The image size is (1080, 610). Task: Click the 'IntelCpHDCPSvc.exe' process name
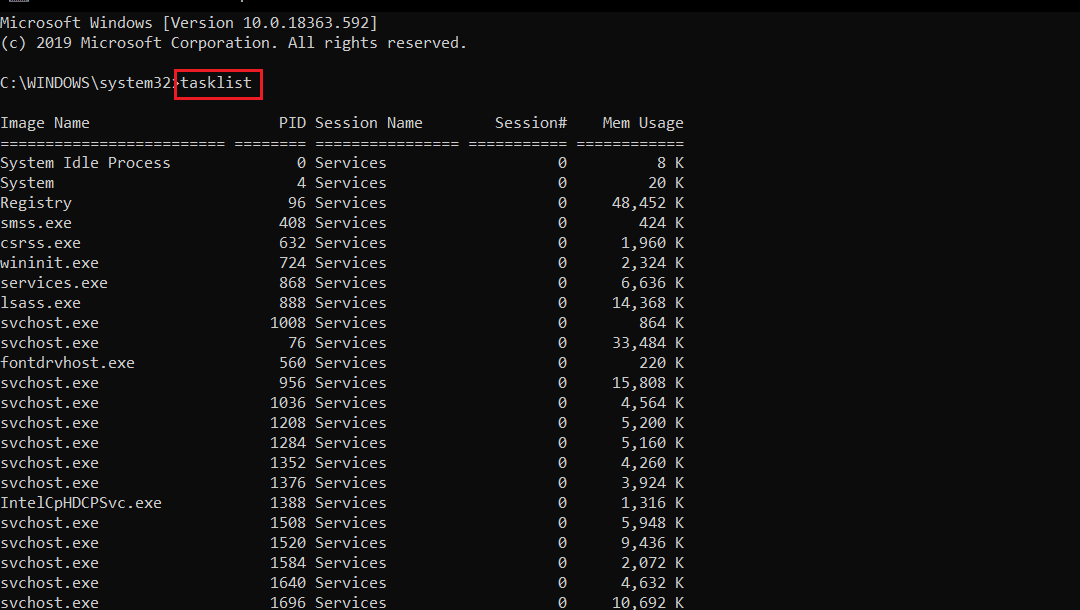(x=81, y=503)
